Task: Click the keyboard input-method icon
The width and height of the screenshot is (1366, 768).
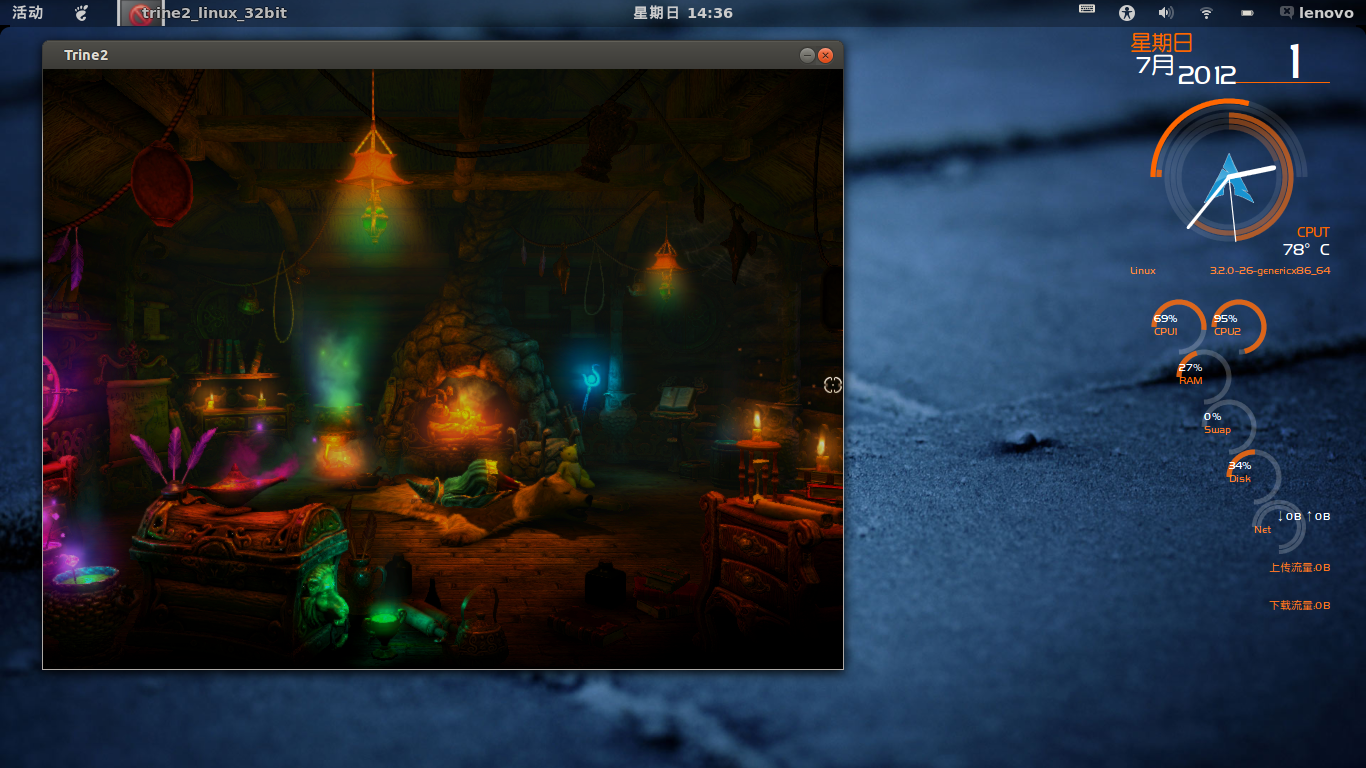Action: click(1087, 10)
